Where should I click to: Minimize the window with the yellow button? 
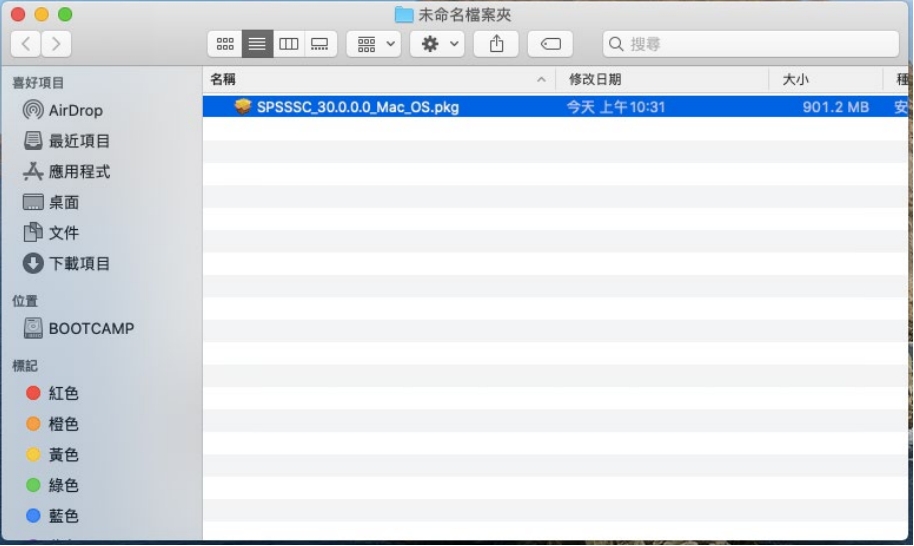click(41, 14)
